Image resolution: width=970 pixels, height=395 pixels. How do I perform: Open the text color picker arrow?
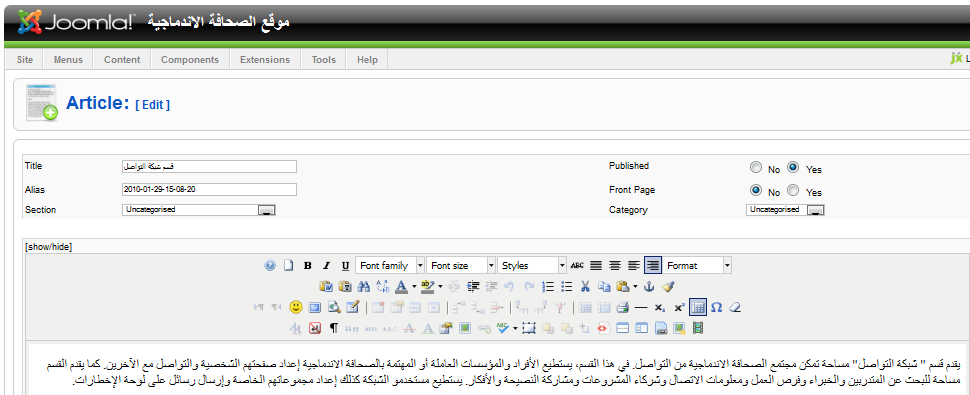pos(414,286)
